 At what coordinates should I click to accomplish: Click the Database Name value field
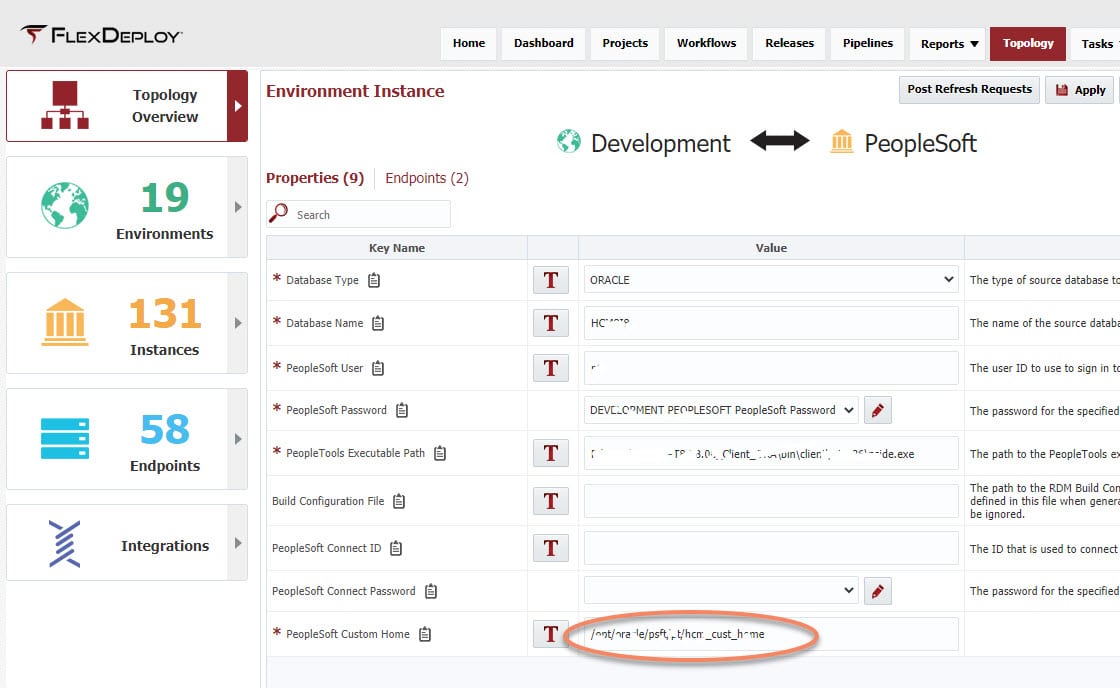pos(771,323)
